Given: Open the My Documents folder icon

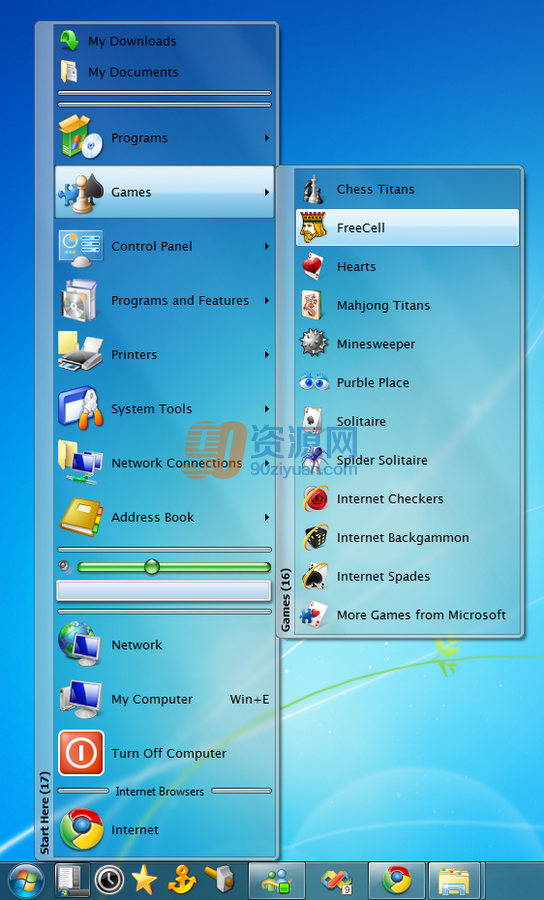Looking at the screenshot, I should pos(69,72).
